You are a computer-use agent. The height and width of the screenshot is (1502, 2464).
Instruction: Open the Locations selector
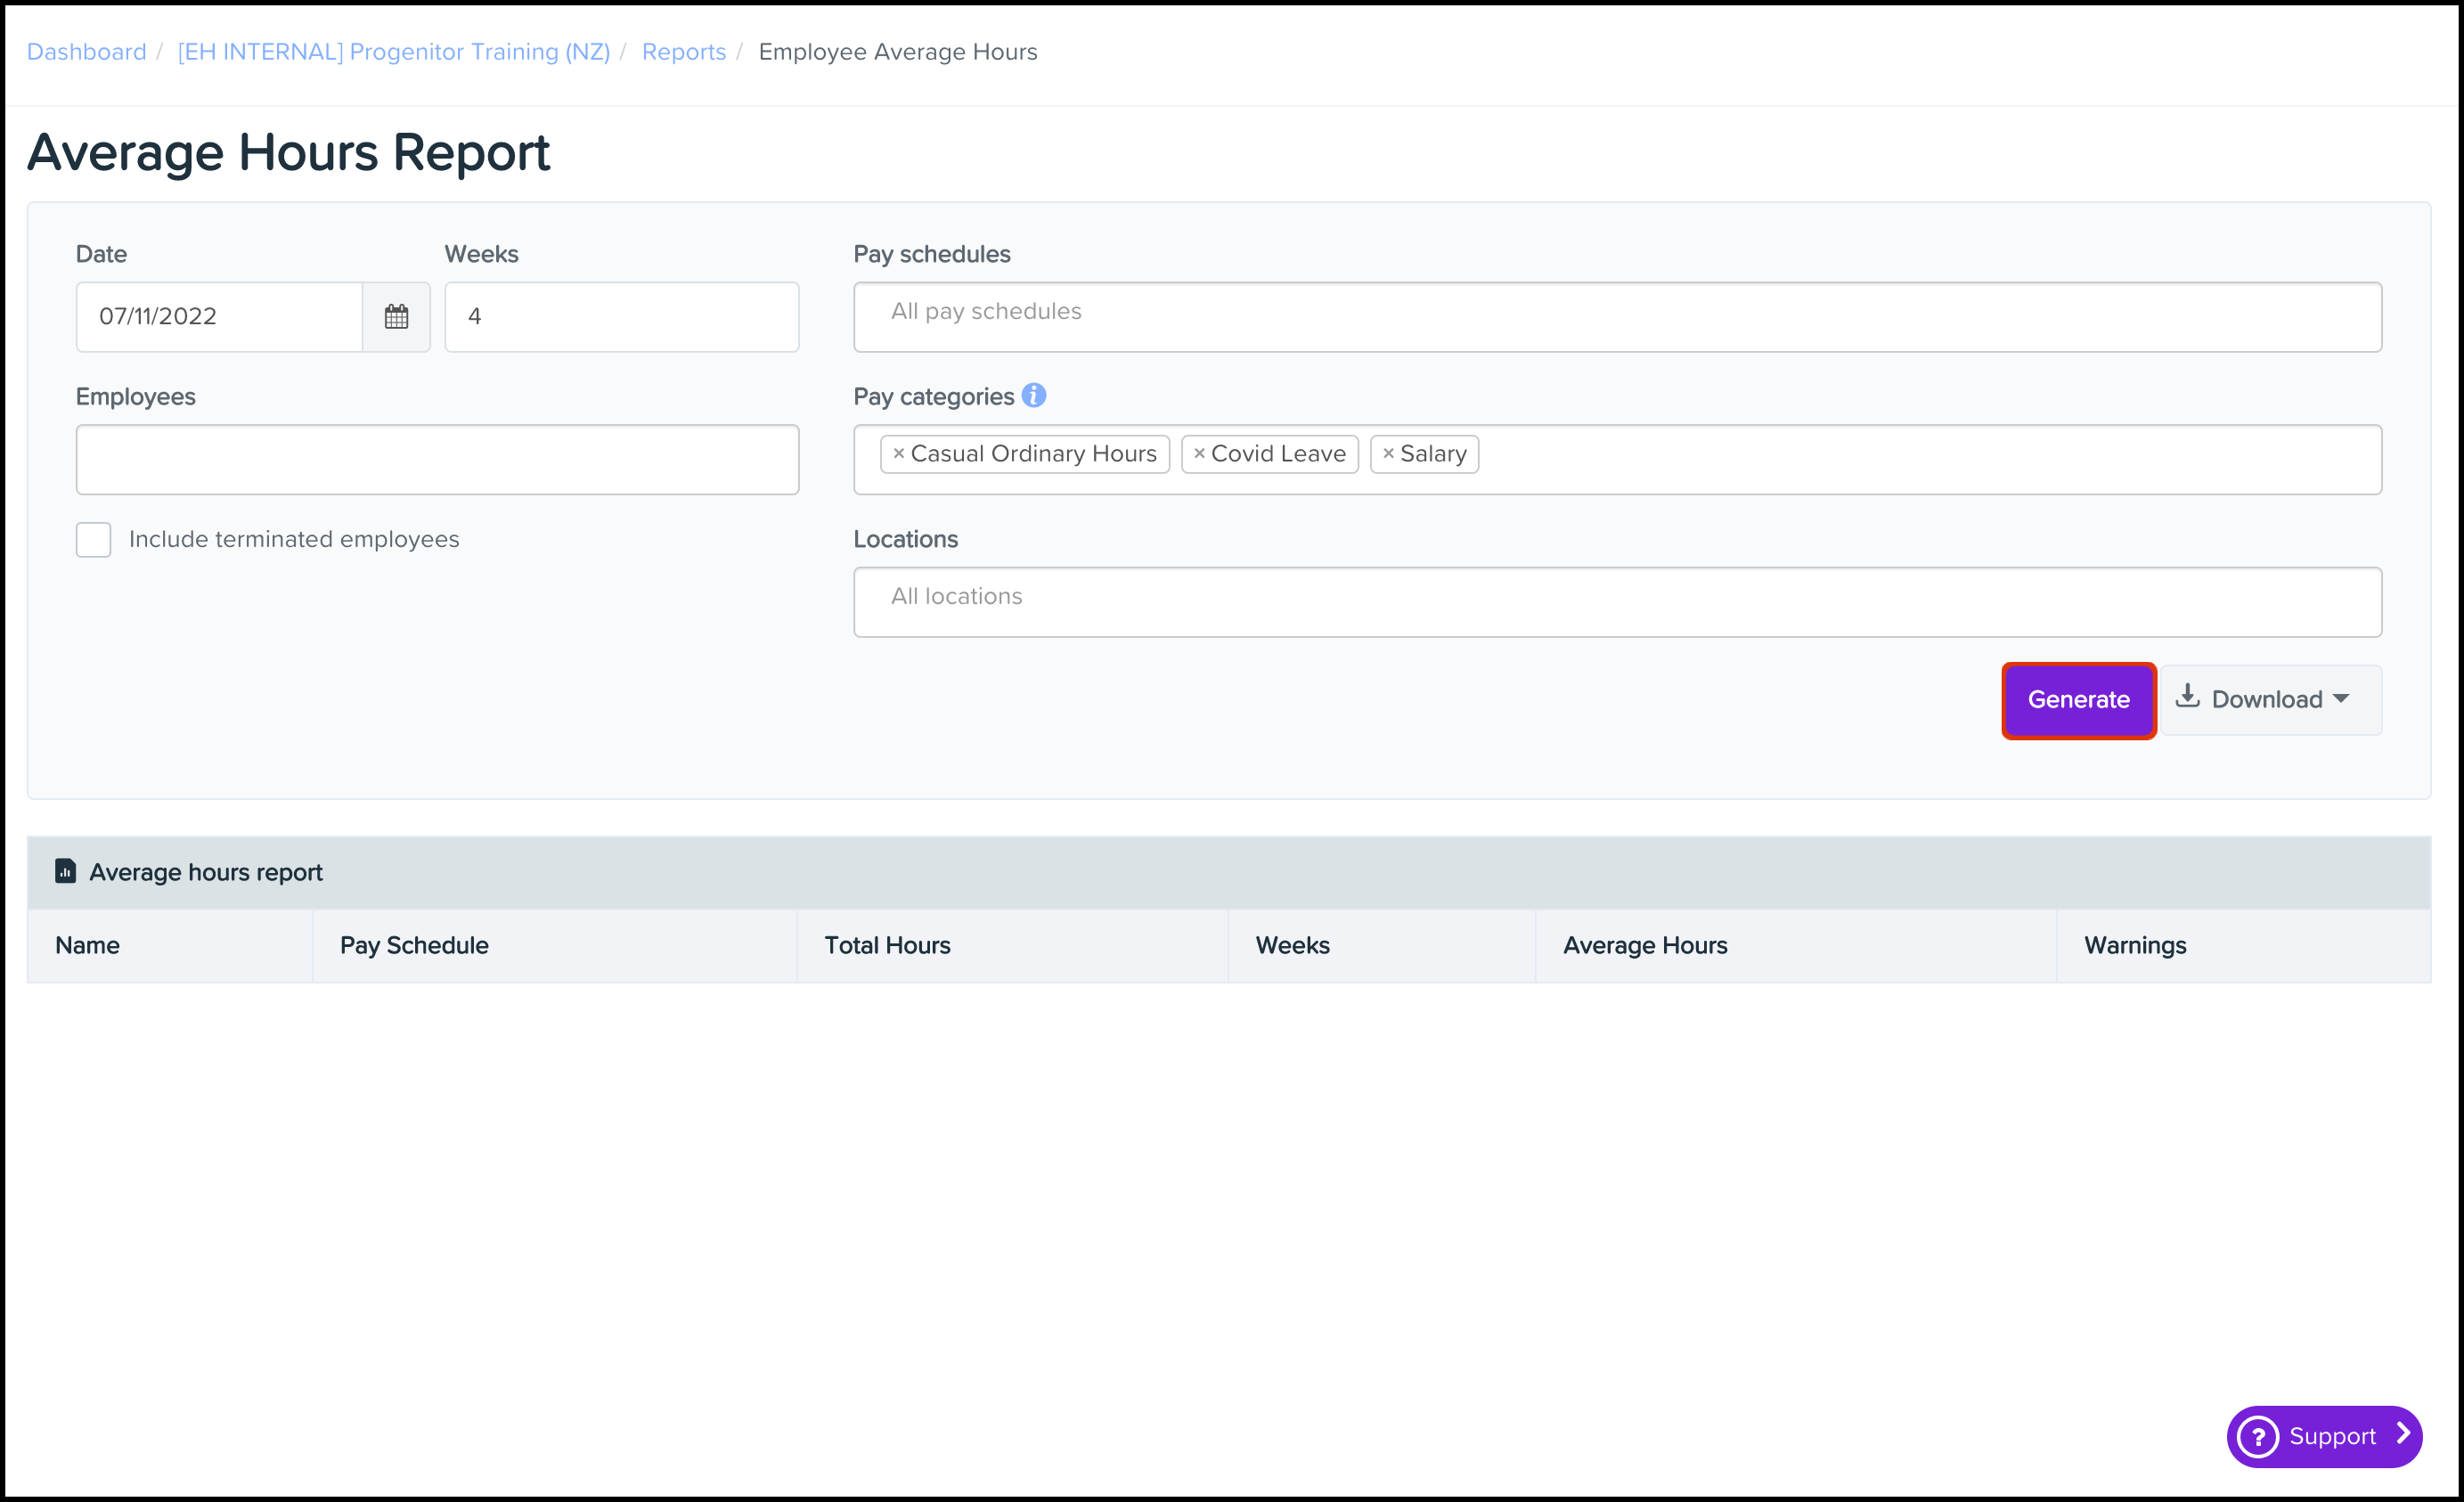tap(1616, 602)
